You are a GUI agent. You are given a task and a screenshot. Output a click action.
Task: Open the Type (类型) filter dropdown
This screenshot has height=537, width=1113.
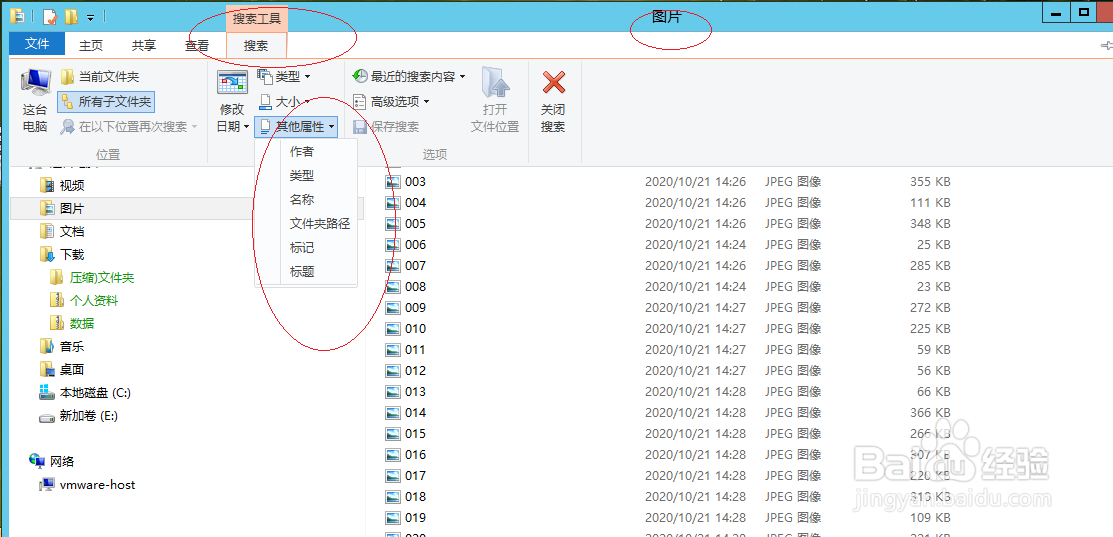(x=284, y=76)
